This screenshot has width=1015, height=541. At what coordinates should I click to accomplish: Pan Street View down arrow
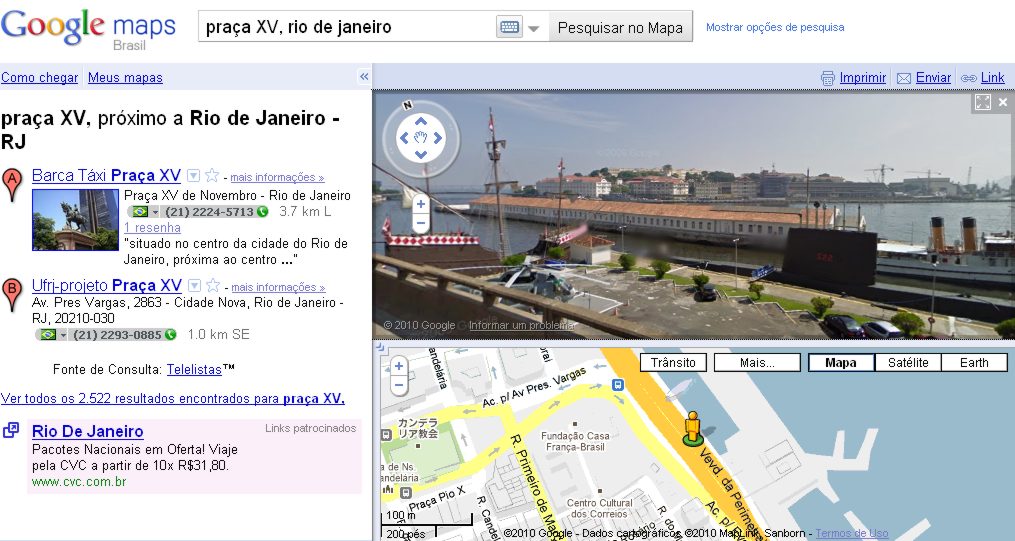pos(421,154)
